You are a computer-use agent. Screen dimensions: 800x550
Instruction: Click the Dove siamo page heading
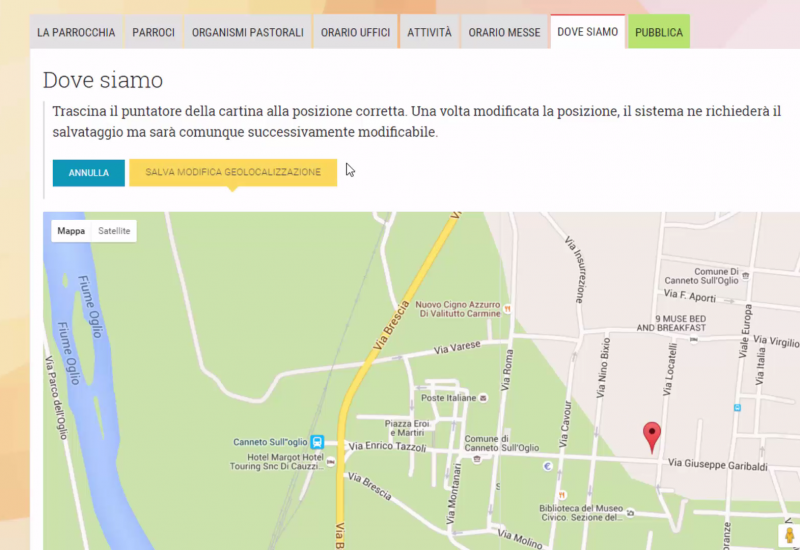pyautogui.click(x=103, y=80)
